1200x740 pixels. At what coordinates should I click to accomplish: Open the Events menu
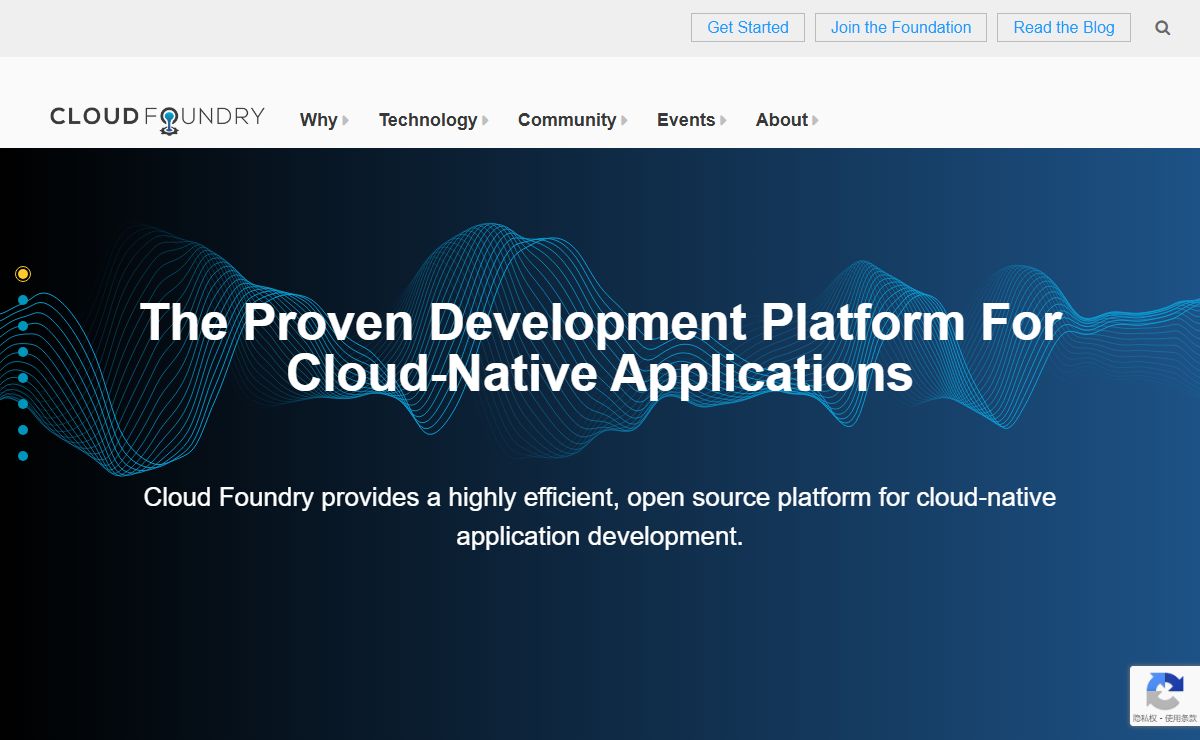click(x=686, y=120)
